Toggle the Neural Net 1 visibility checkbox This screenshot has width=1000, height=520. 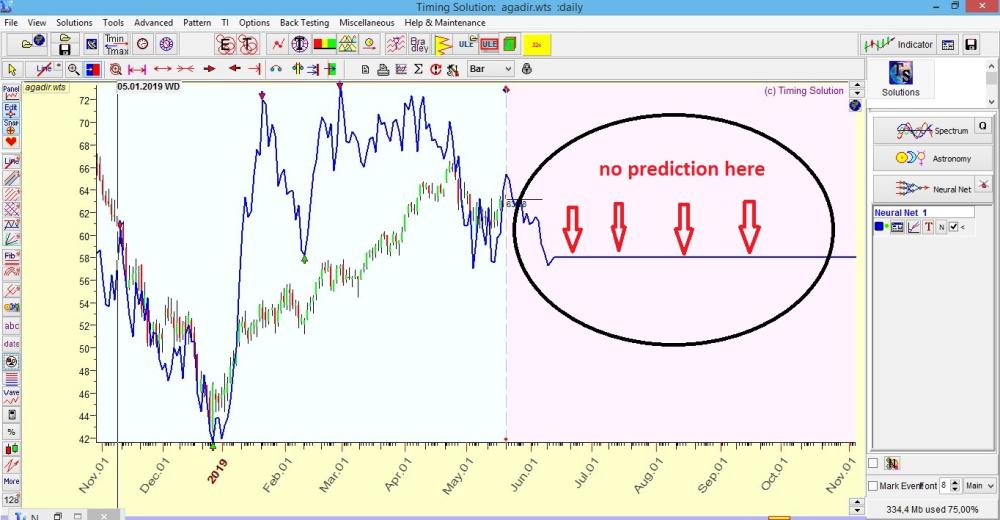pyautogui.click(x=953, y=227)
